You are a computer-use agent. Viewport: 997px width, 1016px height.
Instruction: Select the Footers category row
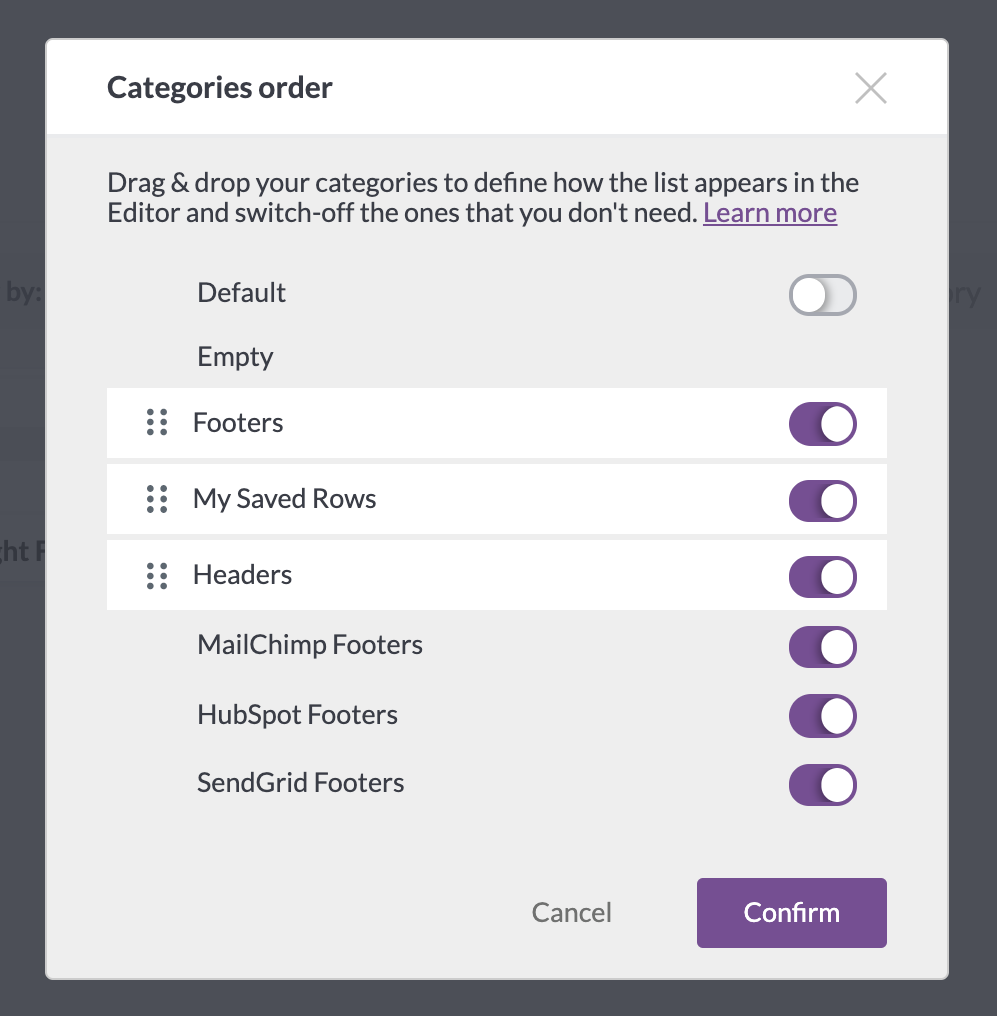pos(496,423)
